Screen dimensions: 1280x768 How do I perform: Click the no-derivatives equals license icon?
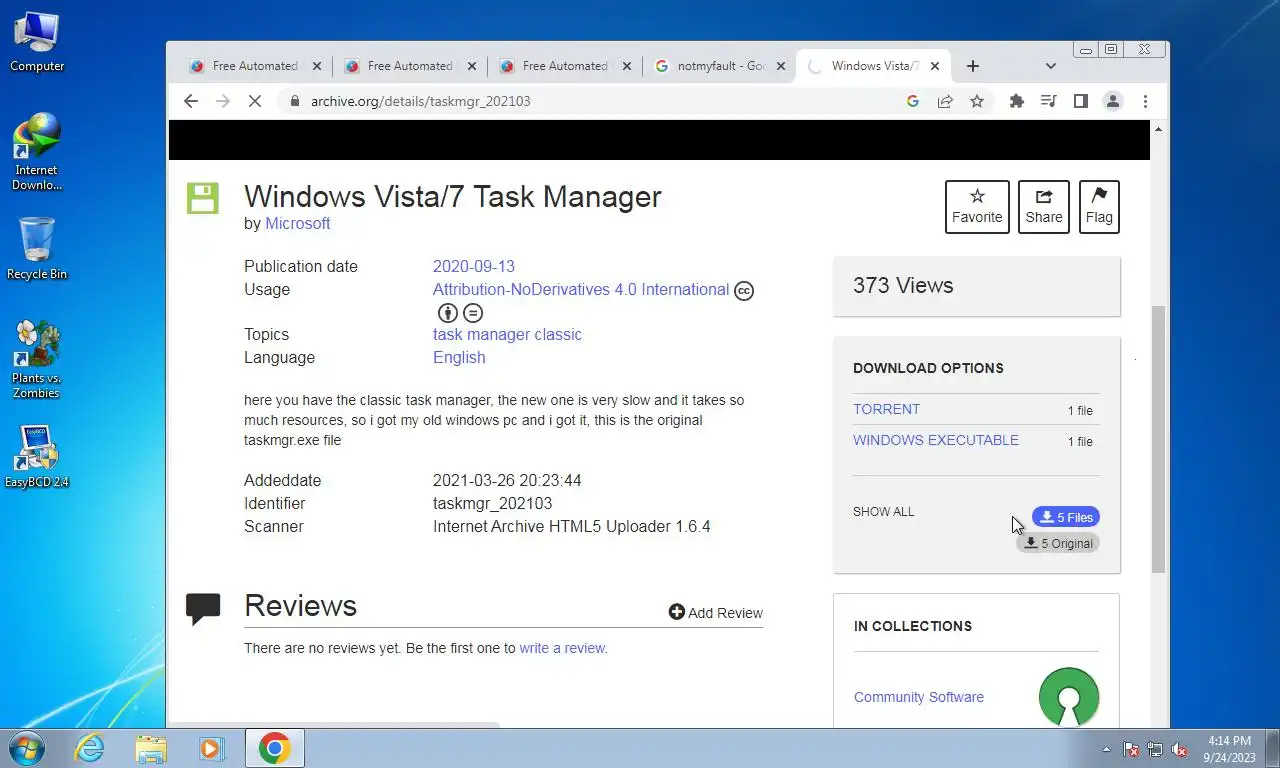(473, 313)
